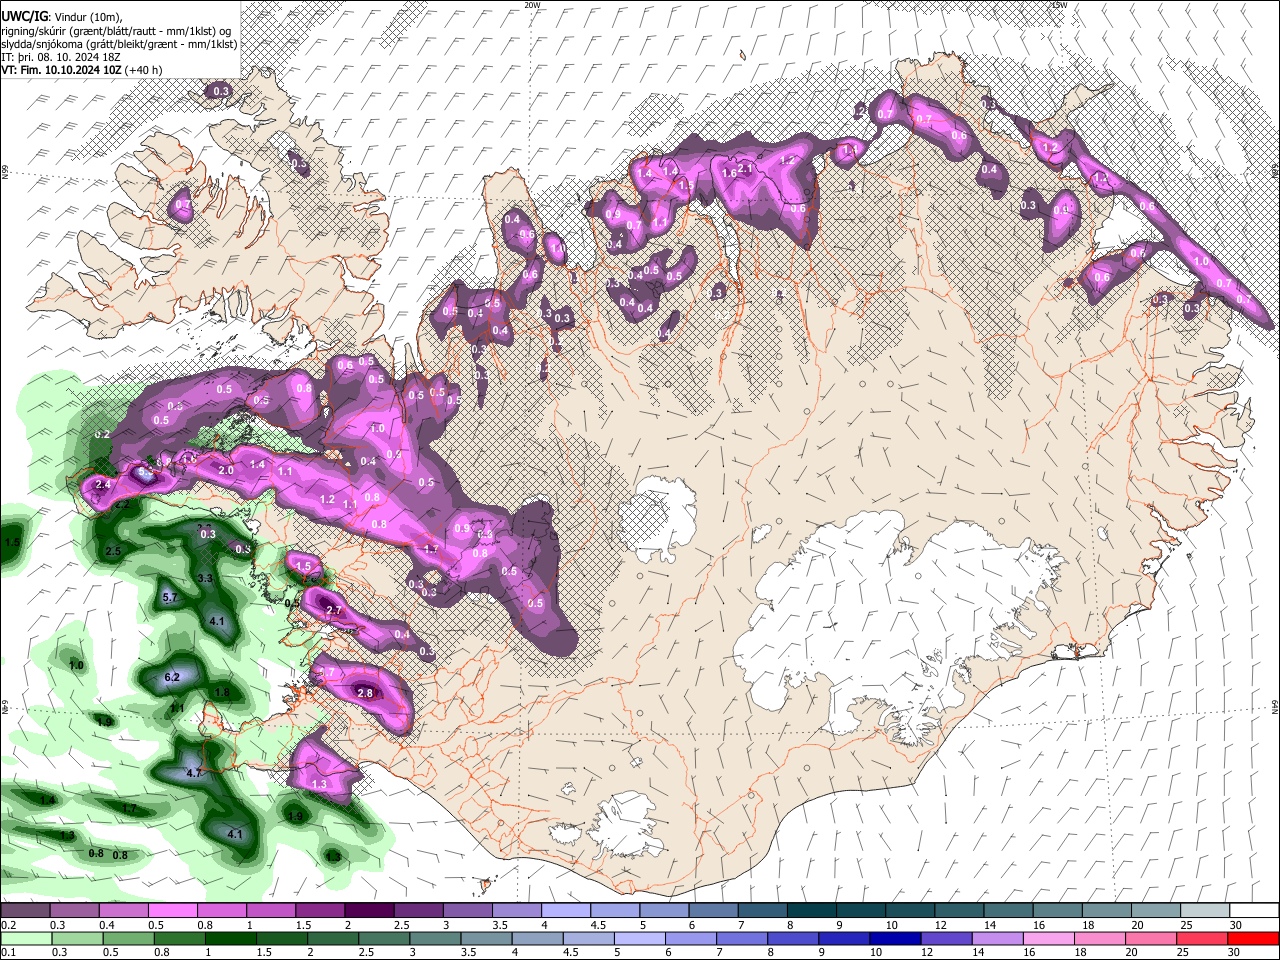Screen dimensions: 1280x960
Task: Click the '20W' longitude label at the top edge
Action: coord(532,5)
